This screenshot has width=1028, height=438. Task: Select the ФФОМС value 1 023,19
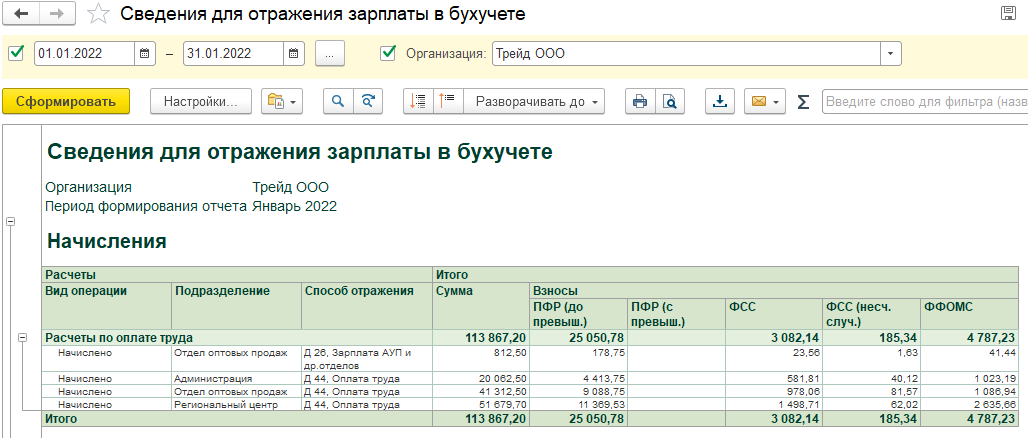point(970,378)
